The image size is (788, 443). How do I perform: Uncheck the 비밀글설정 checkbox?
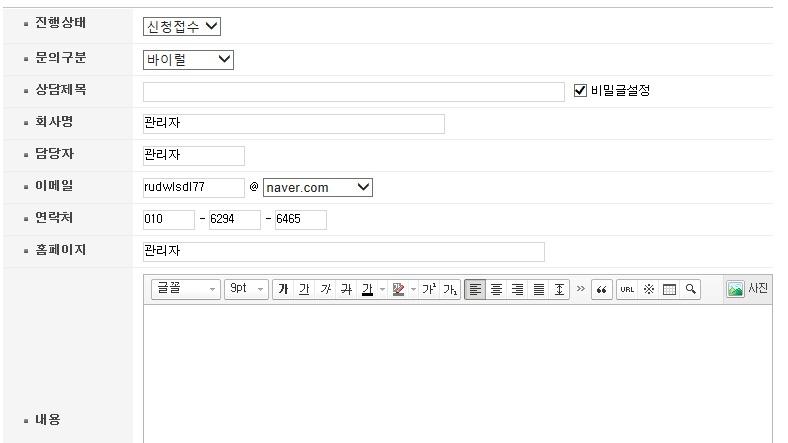(581, 91)
